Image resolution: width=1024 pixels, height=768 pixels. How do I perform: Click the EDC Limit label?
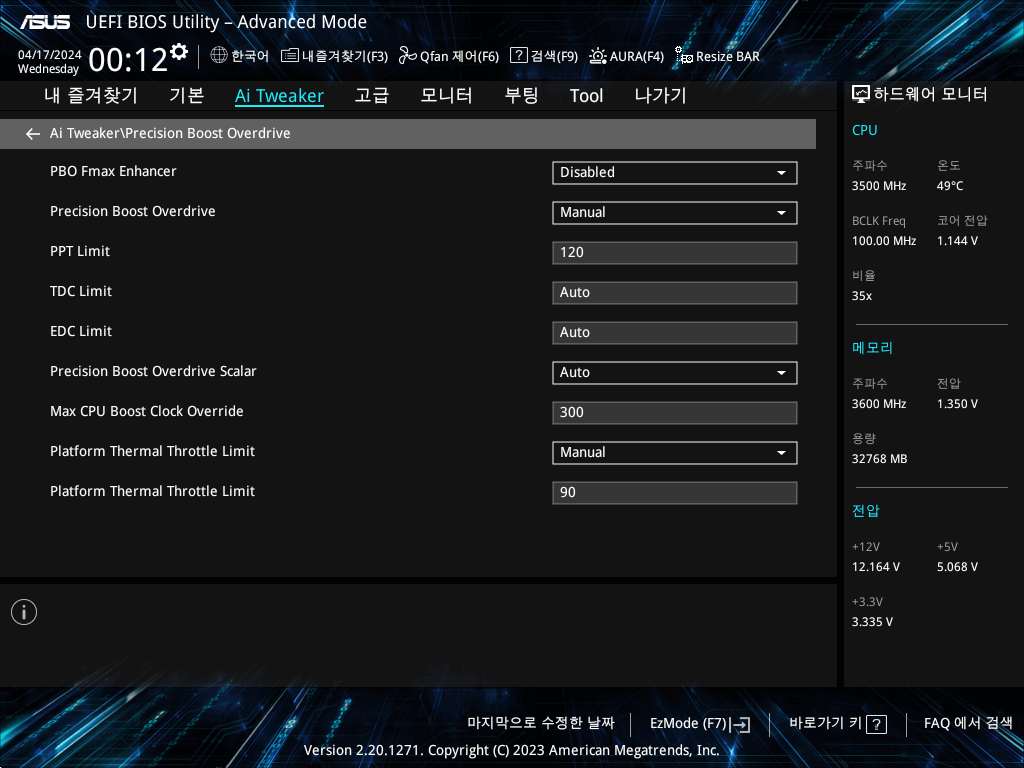point(80,331)
